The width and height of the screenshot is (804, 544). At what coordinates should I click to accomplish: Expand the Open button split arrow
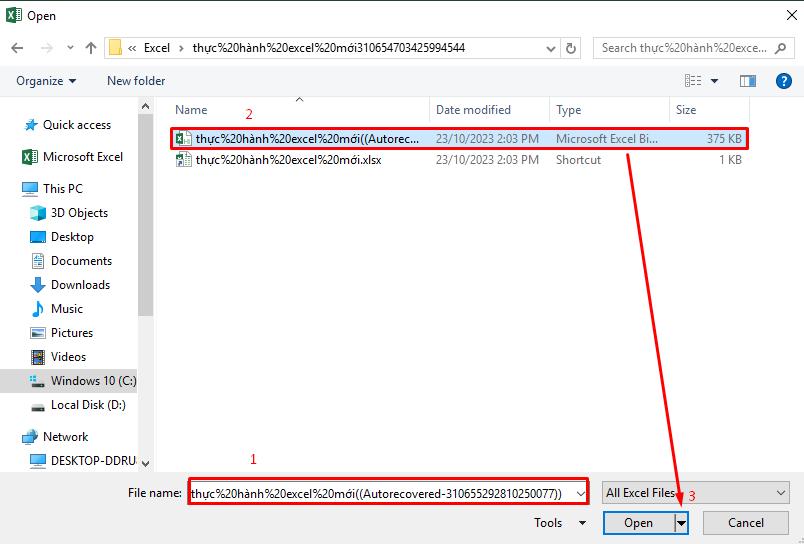coord(681,523)
